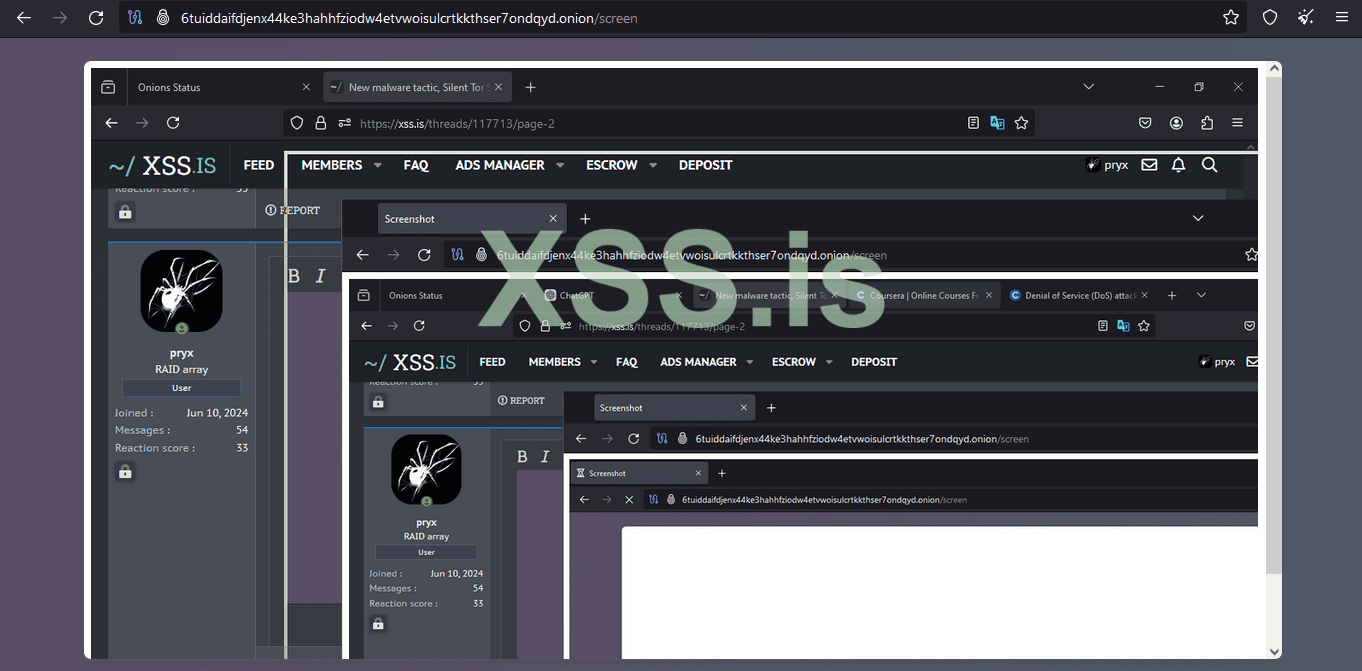Select New malware tactic tab in two-tab xss.is window
This screenshot has height=671, width=1362.
tap(417, 87)
